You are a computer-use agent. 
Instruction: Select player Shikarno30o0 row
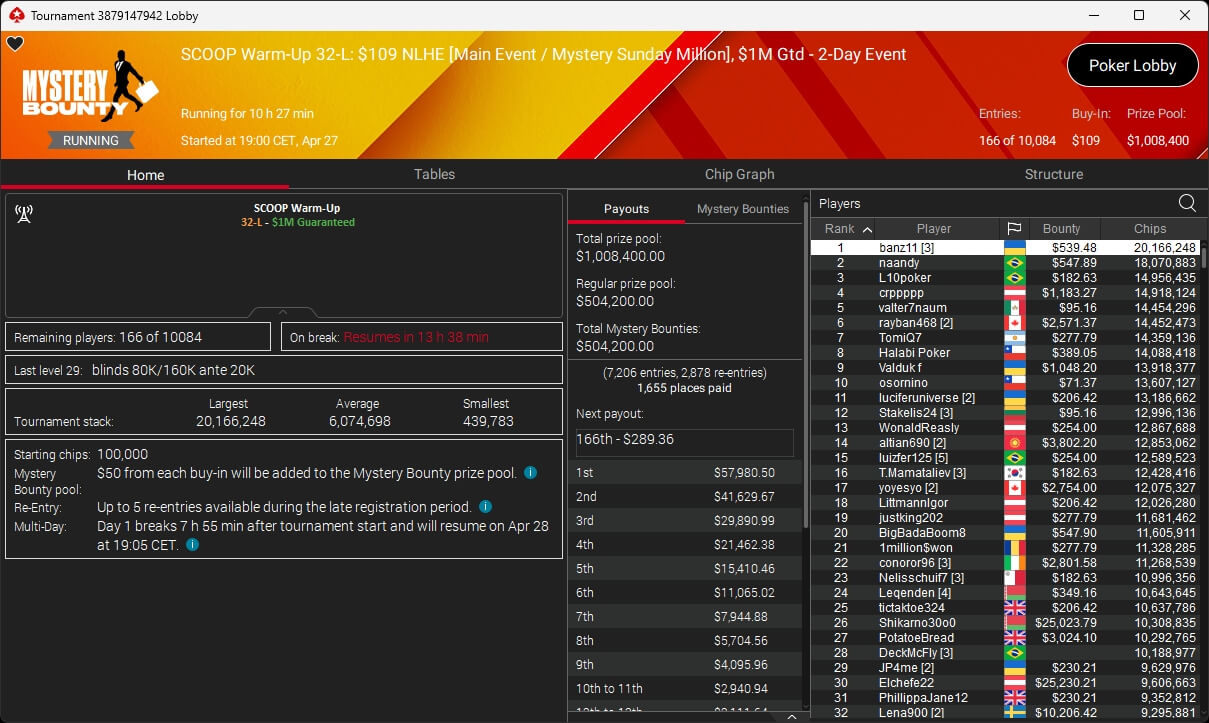pyautogui.click(x=1005, y=623)
